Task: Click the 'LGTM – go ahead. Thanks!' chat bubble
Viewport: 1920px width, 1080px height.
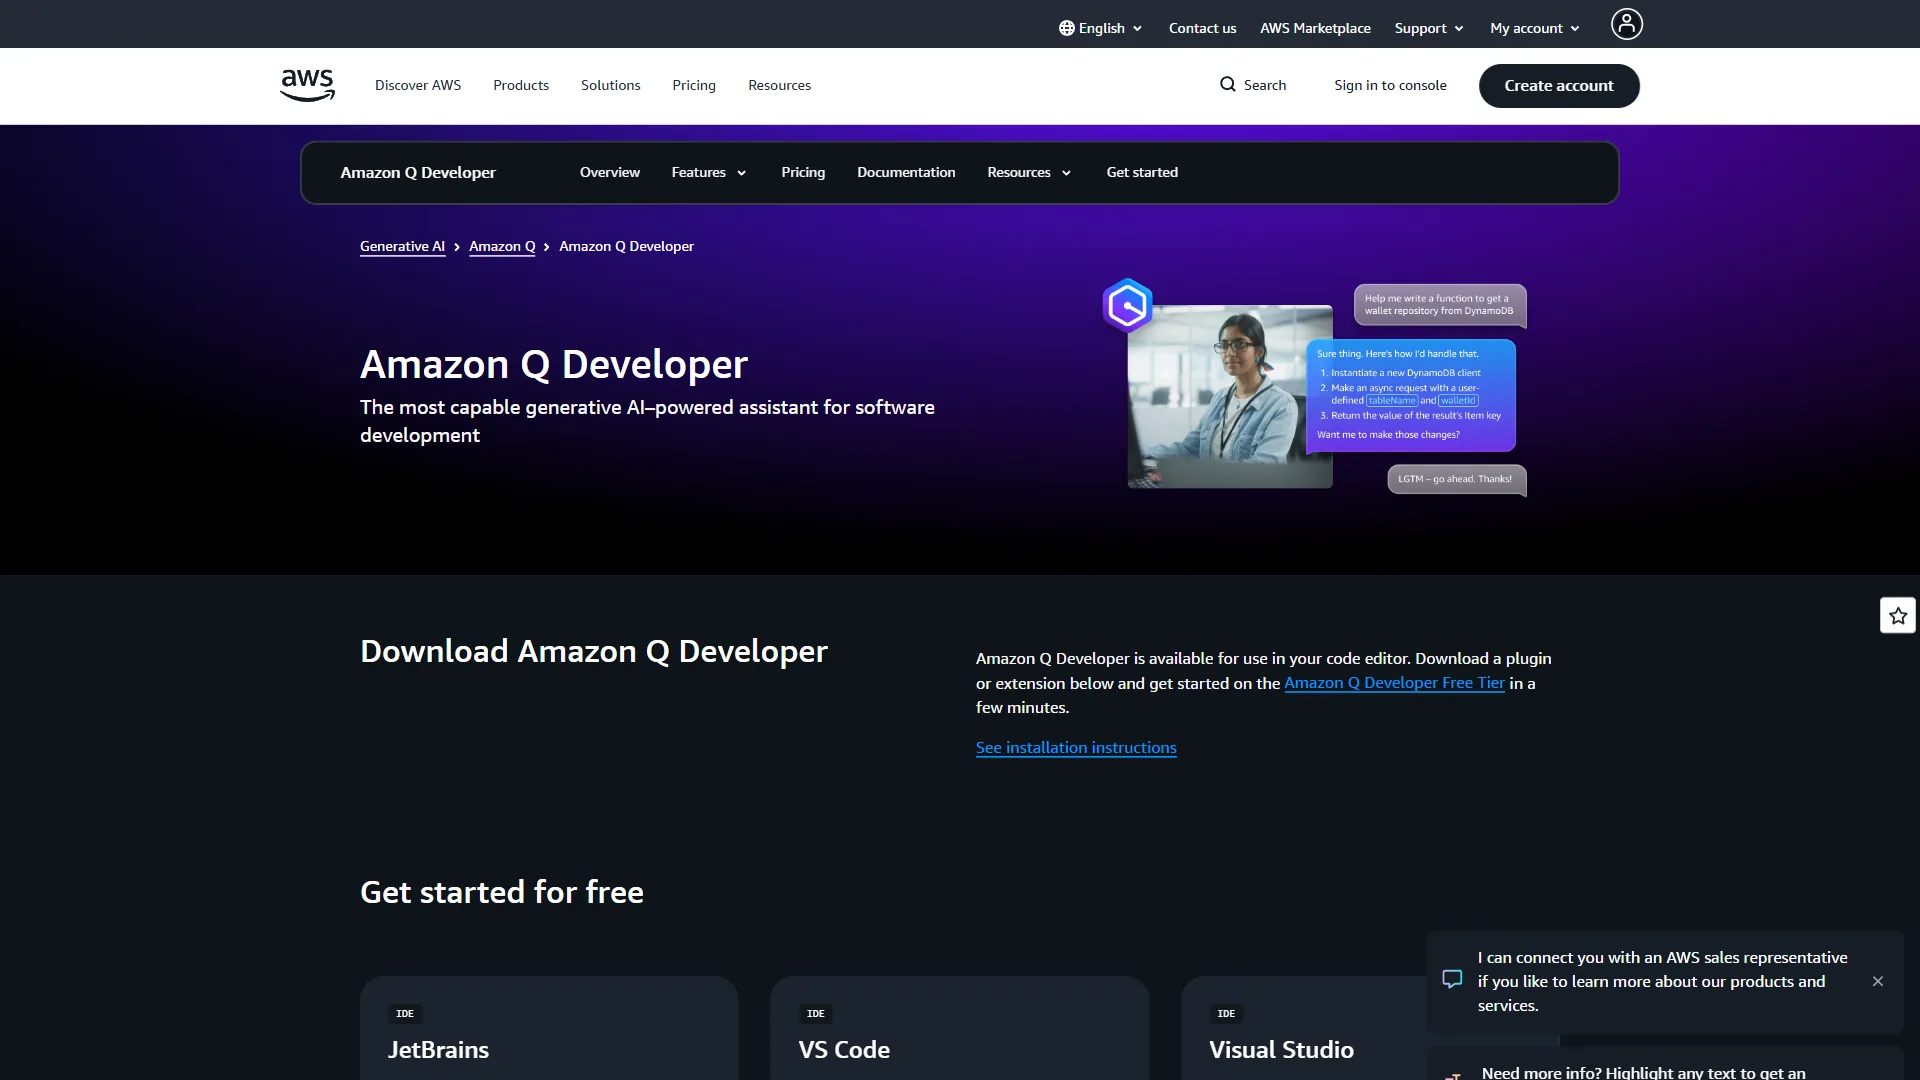Action: coord(1456,479)
